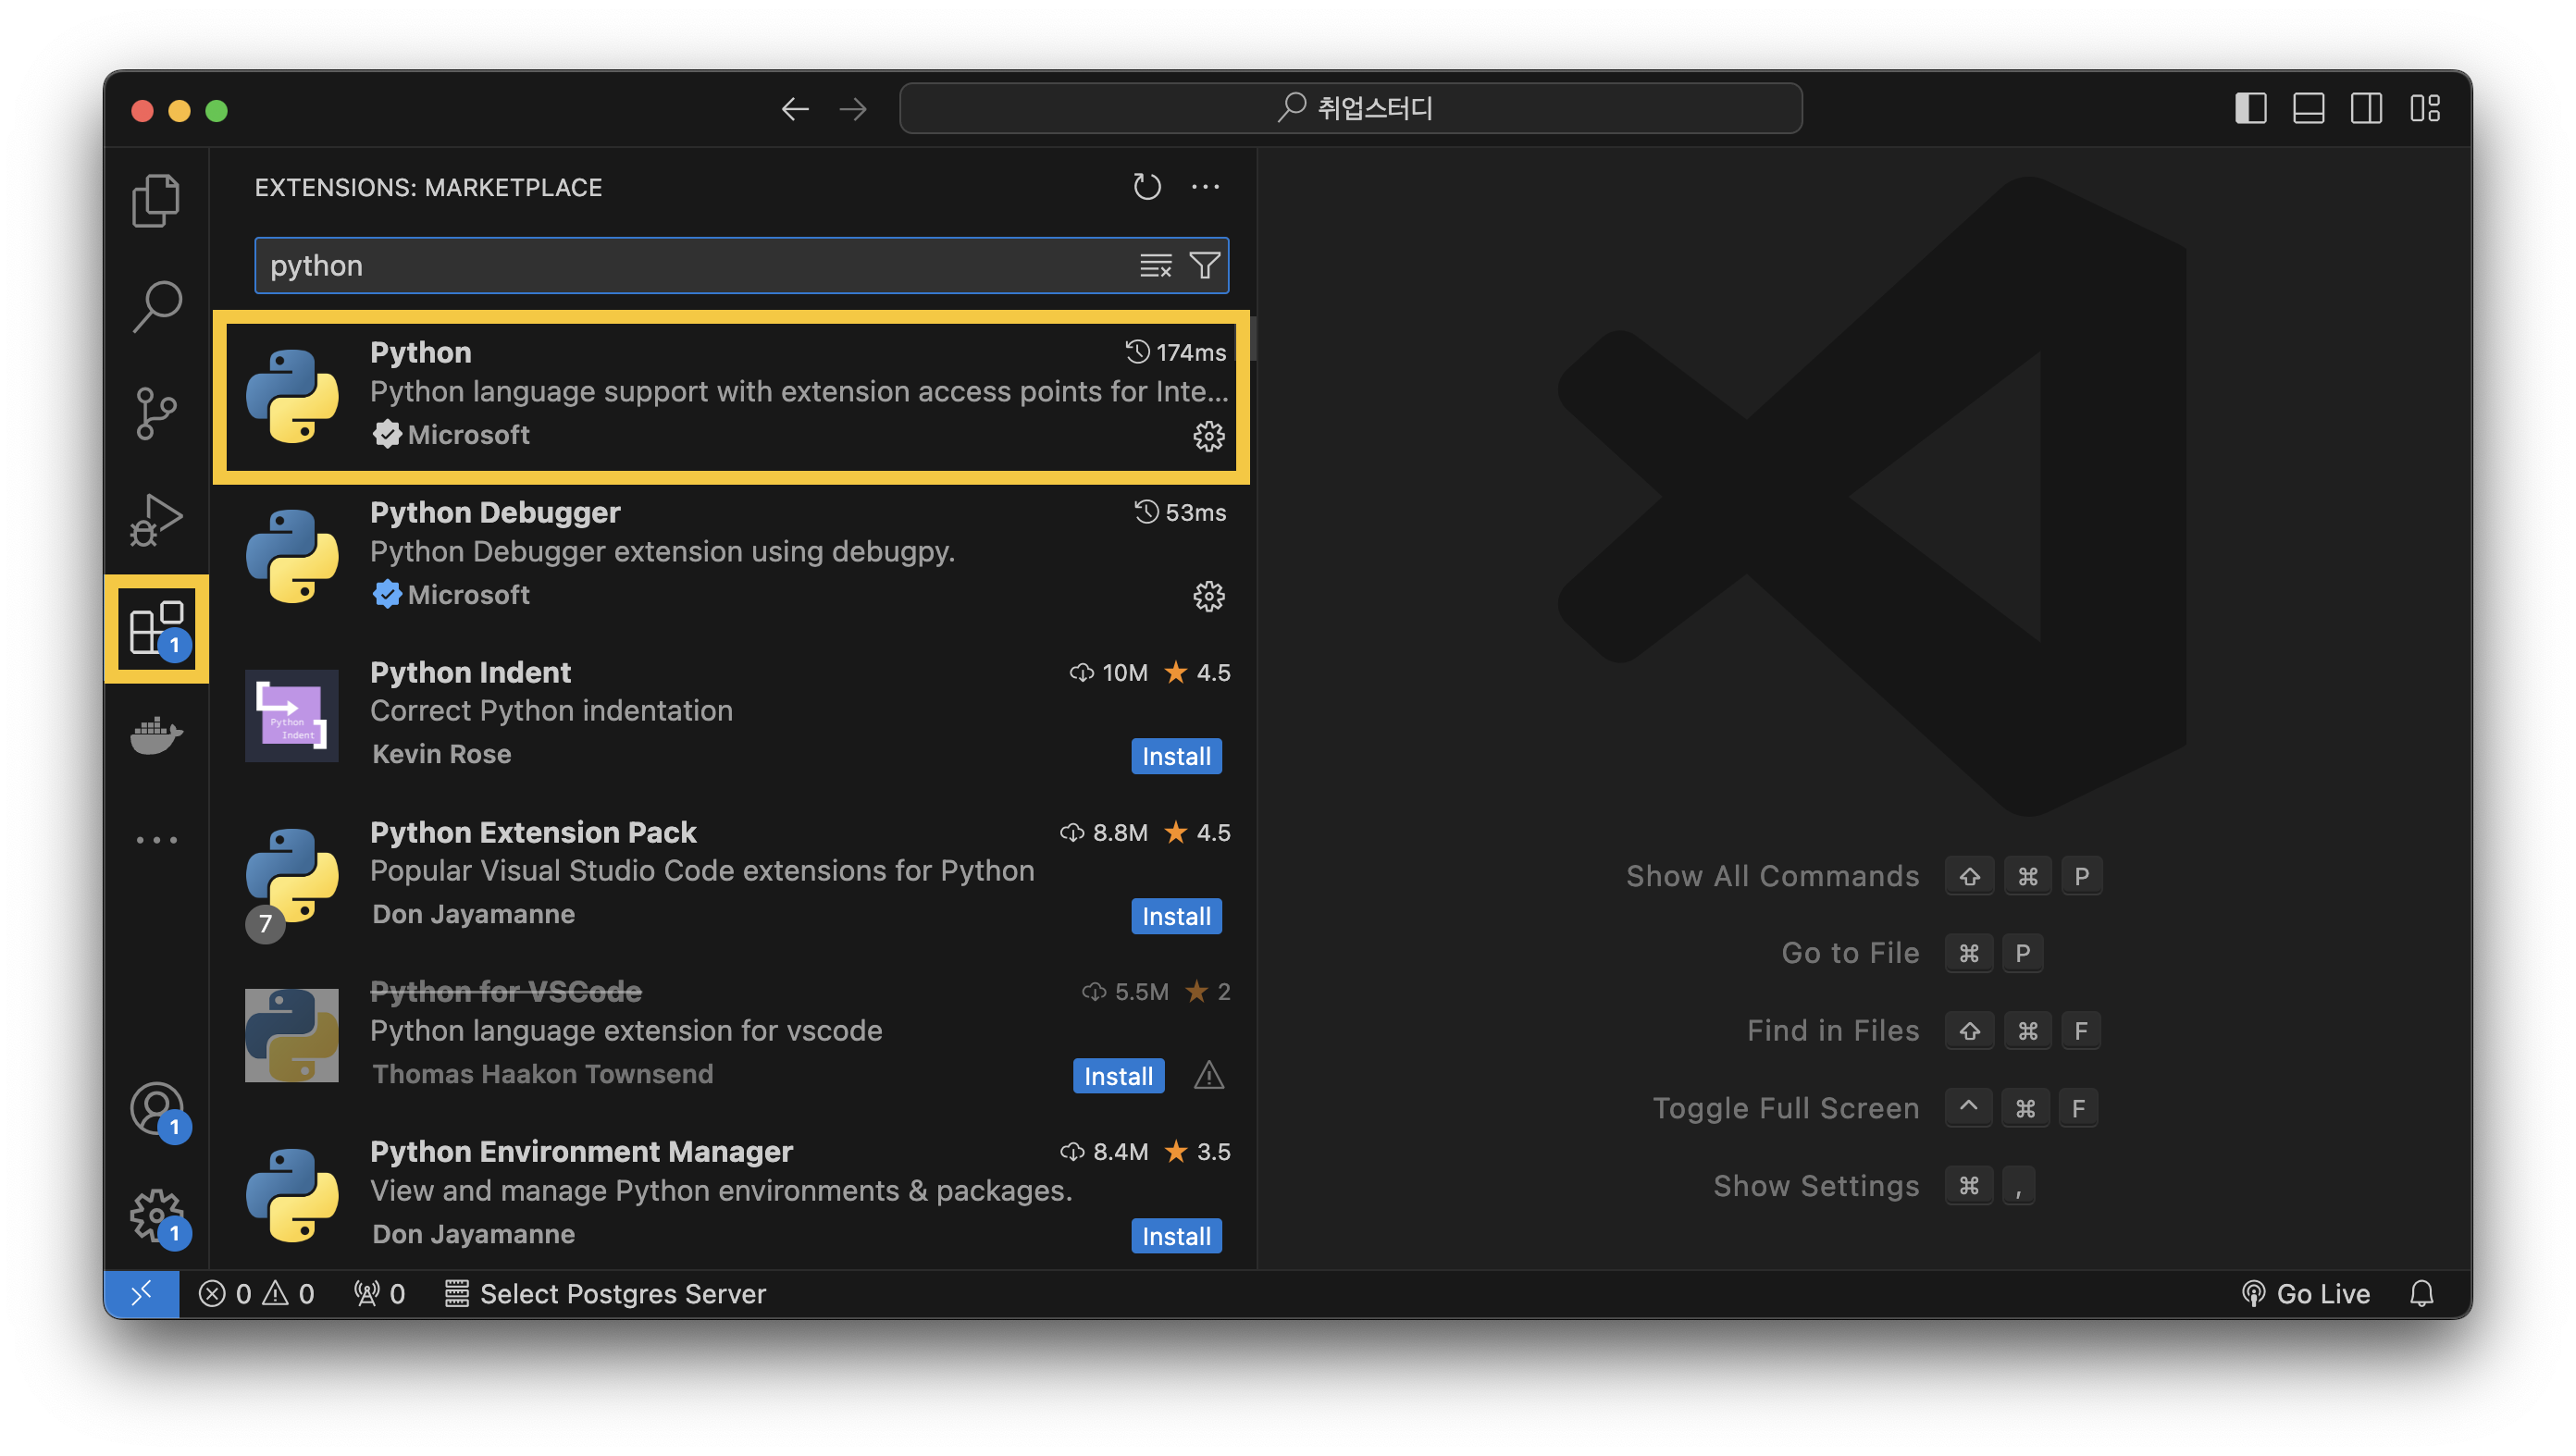Viewport: 2576px width, 1456px height.
Task: Open the remote window indicator in status bar
Action: point(141,1293)
